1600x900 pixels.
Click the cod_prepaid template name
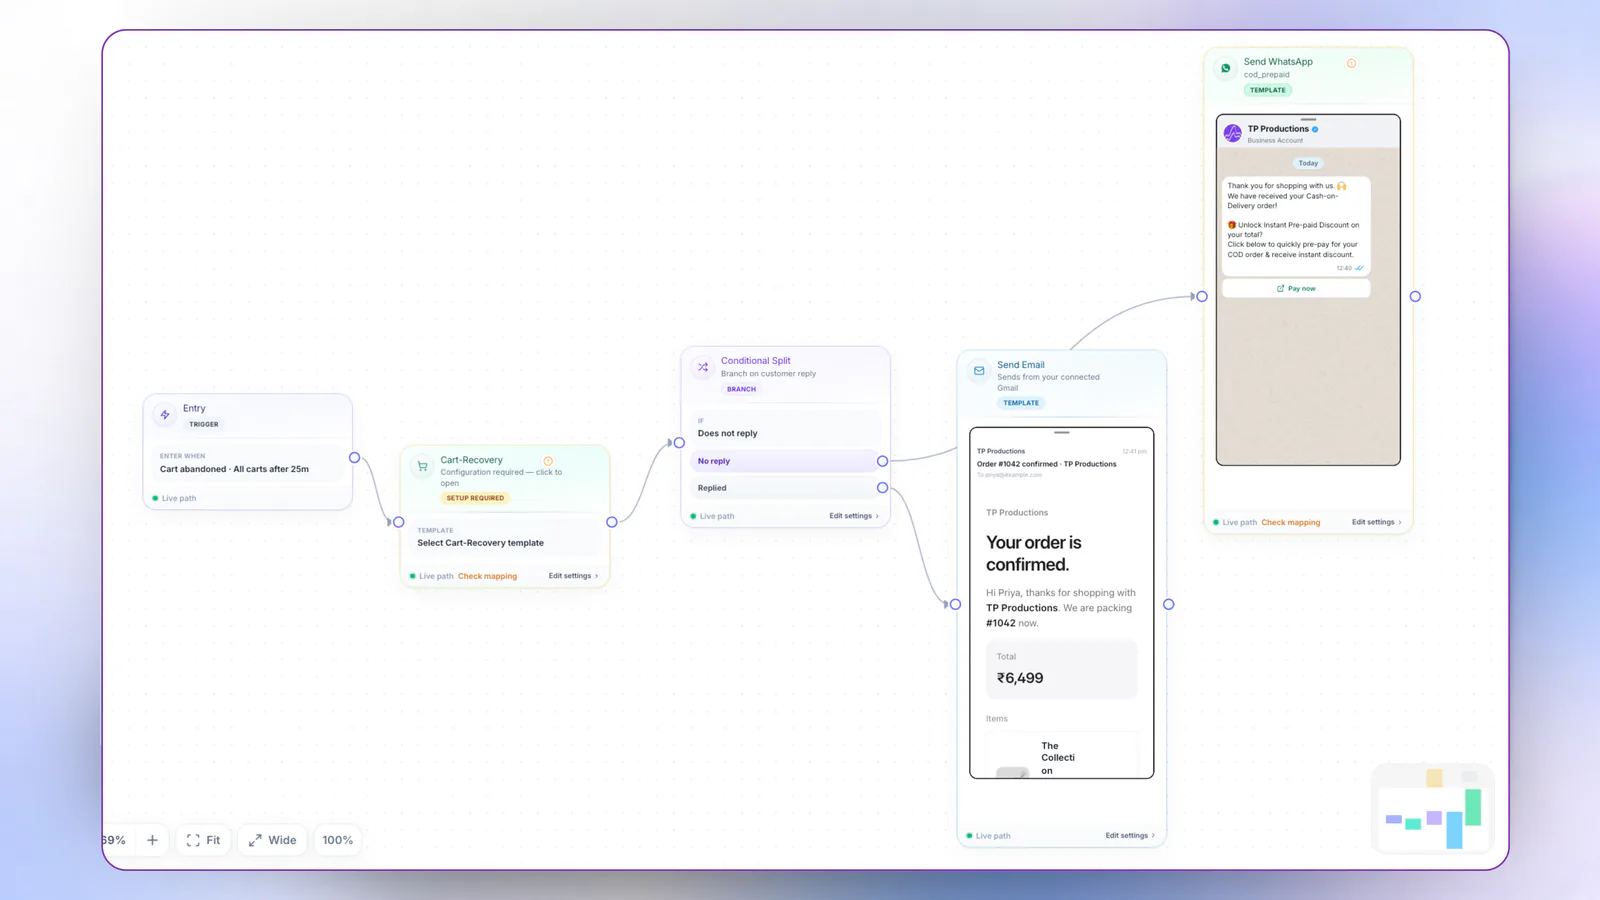tap(1266, 75)
